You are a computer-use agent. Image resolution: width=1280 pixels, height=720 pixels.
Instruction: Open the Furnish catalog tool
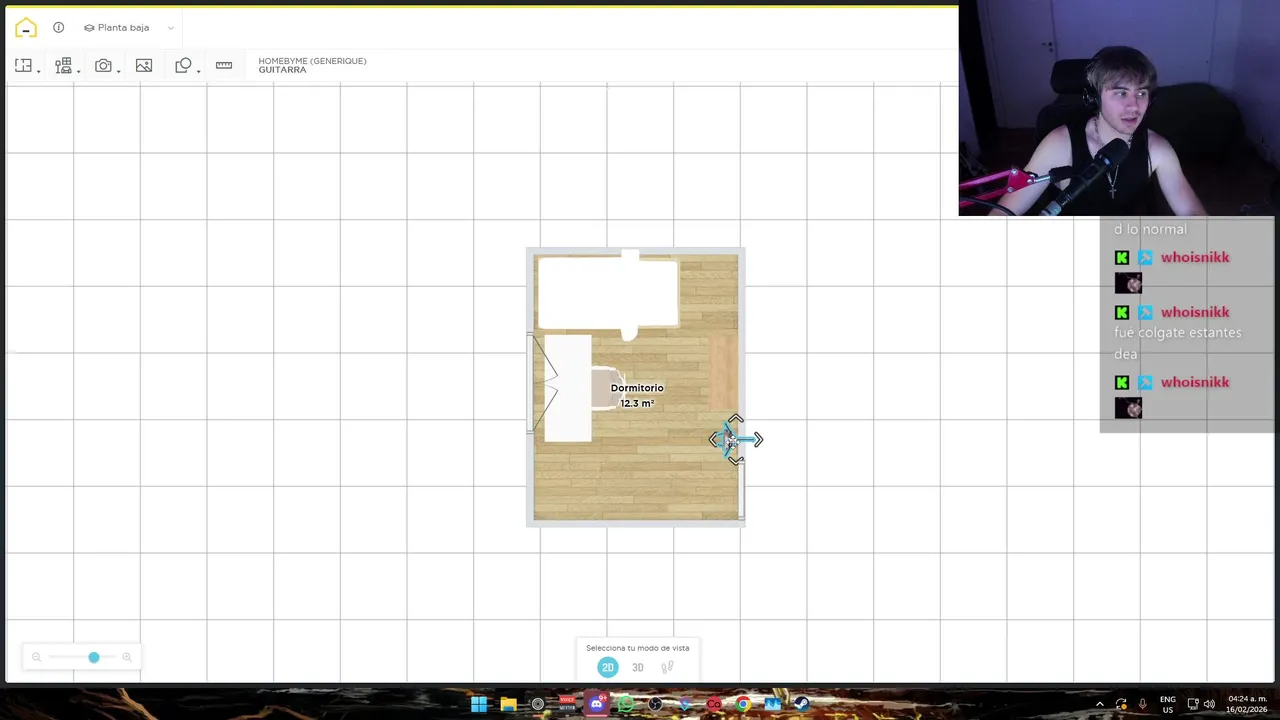[63, 65]
